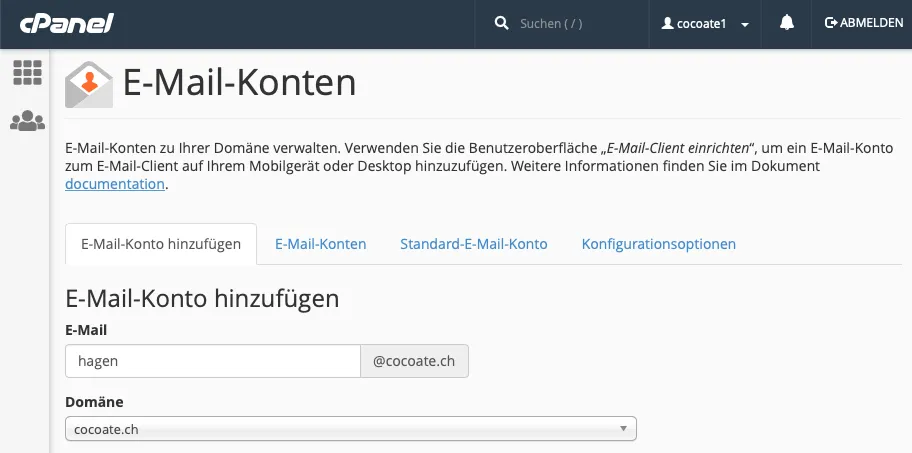Open the notifications bell

[786, 23]
